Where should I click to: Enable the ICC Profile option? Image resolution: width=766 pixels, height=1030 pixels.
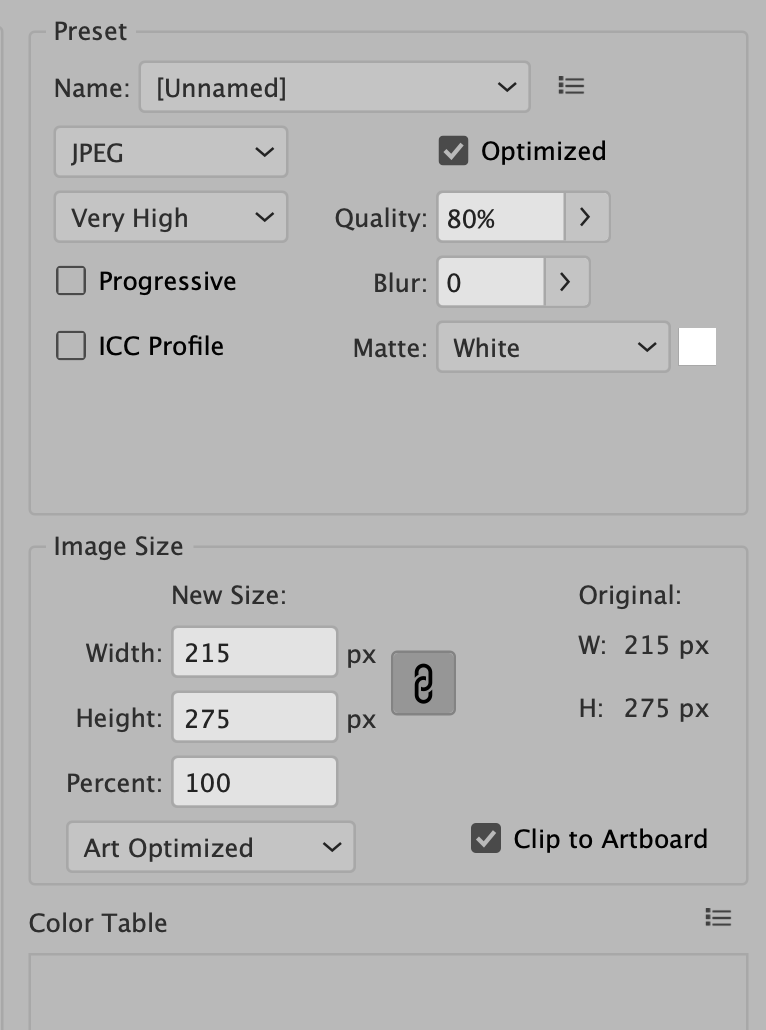click(70, 345)
